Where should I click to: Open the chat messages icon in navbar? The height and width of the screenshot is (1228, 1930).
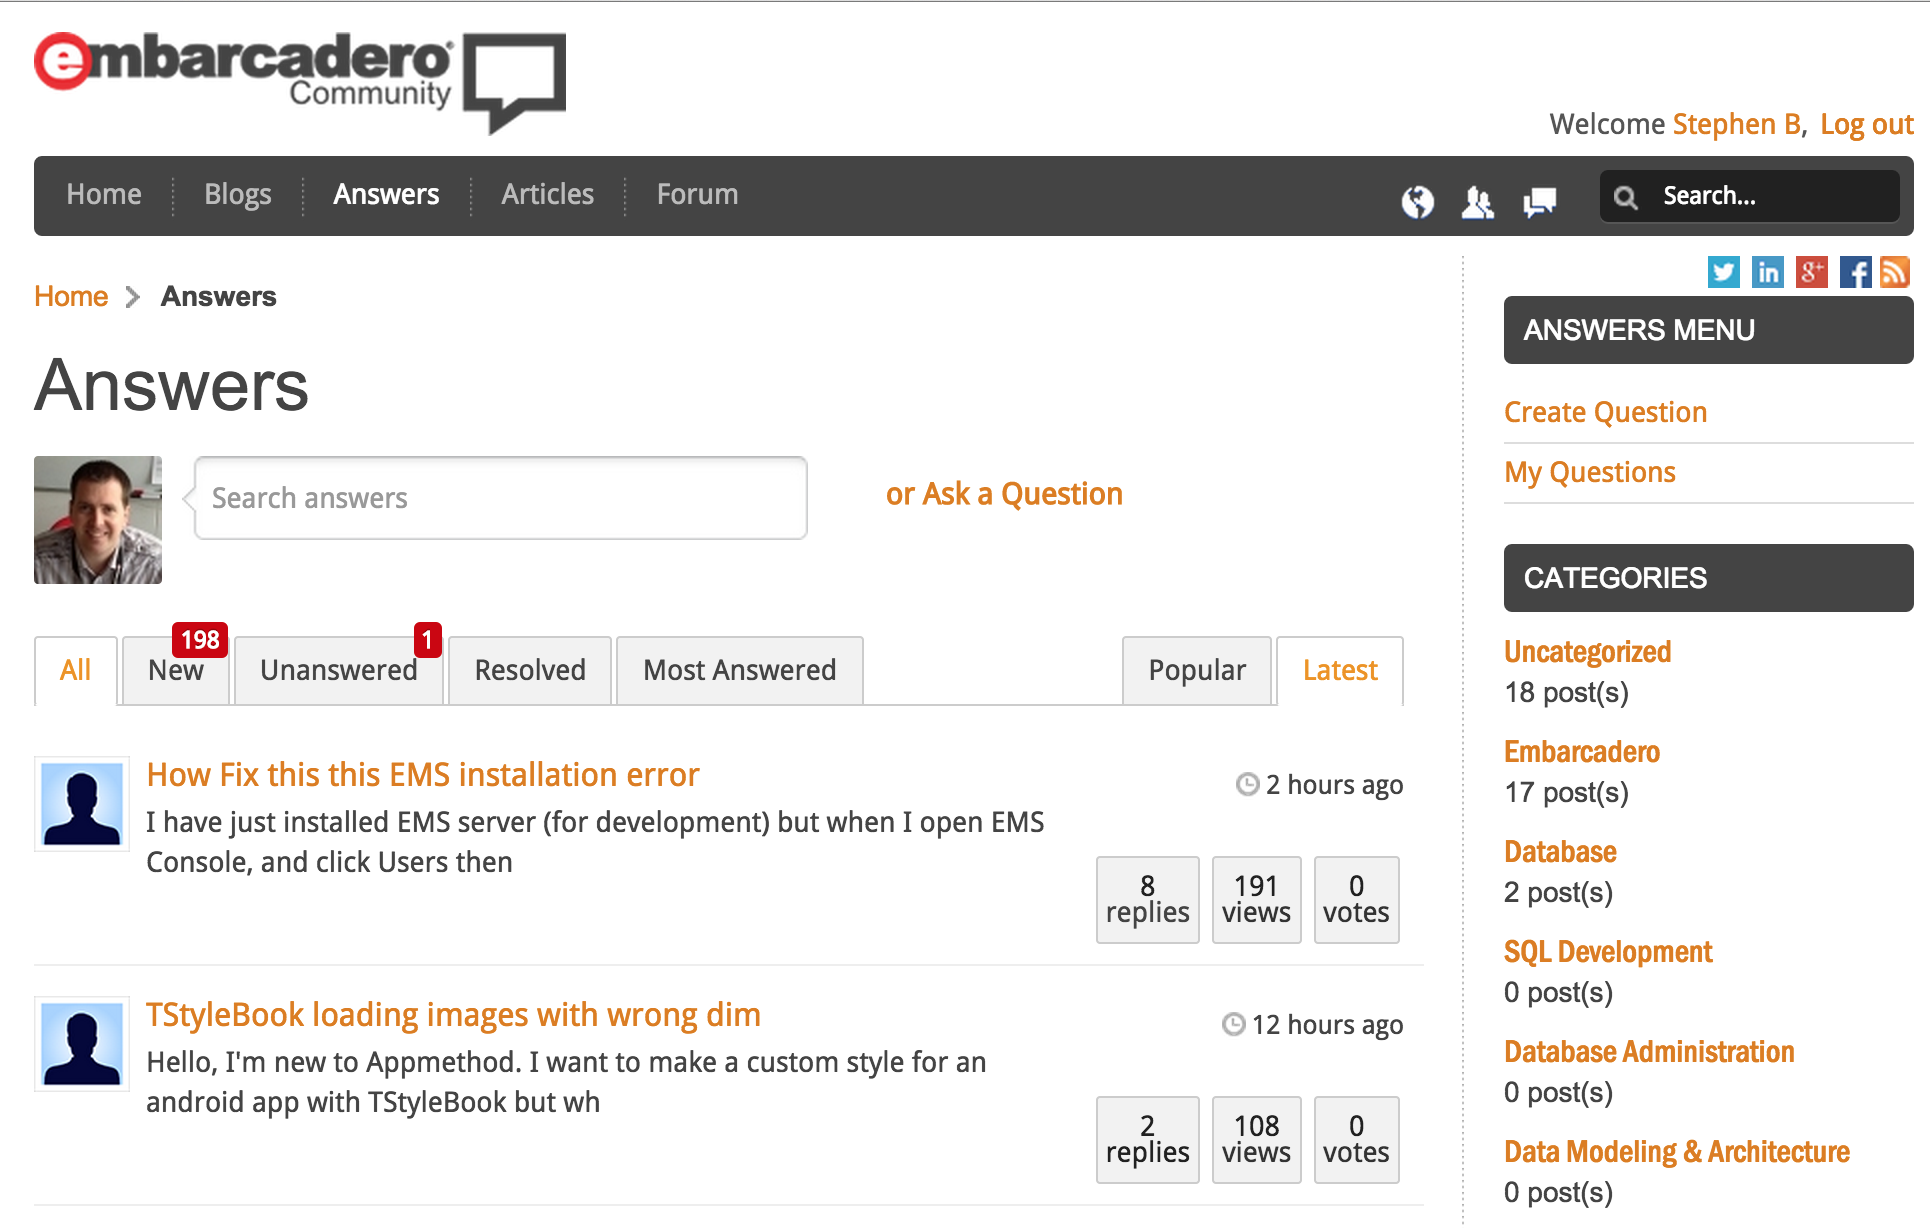[x=1539, y=201]
